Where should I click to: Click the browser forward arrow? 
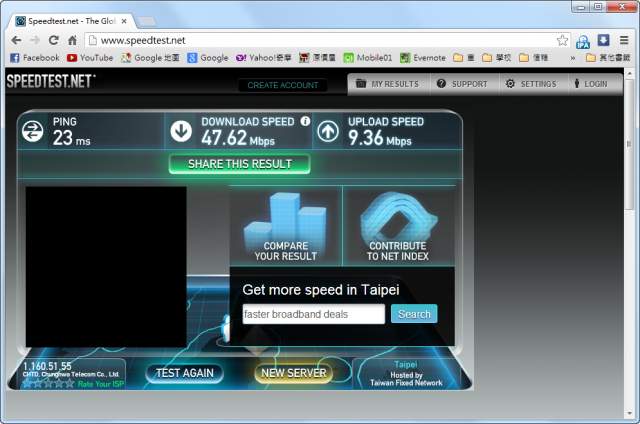pos(35,40)
